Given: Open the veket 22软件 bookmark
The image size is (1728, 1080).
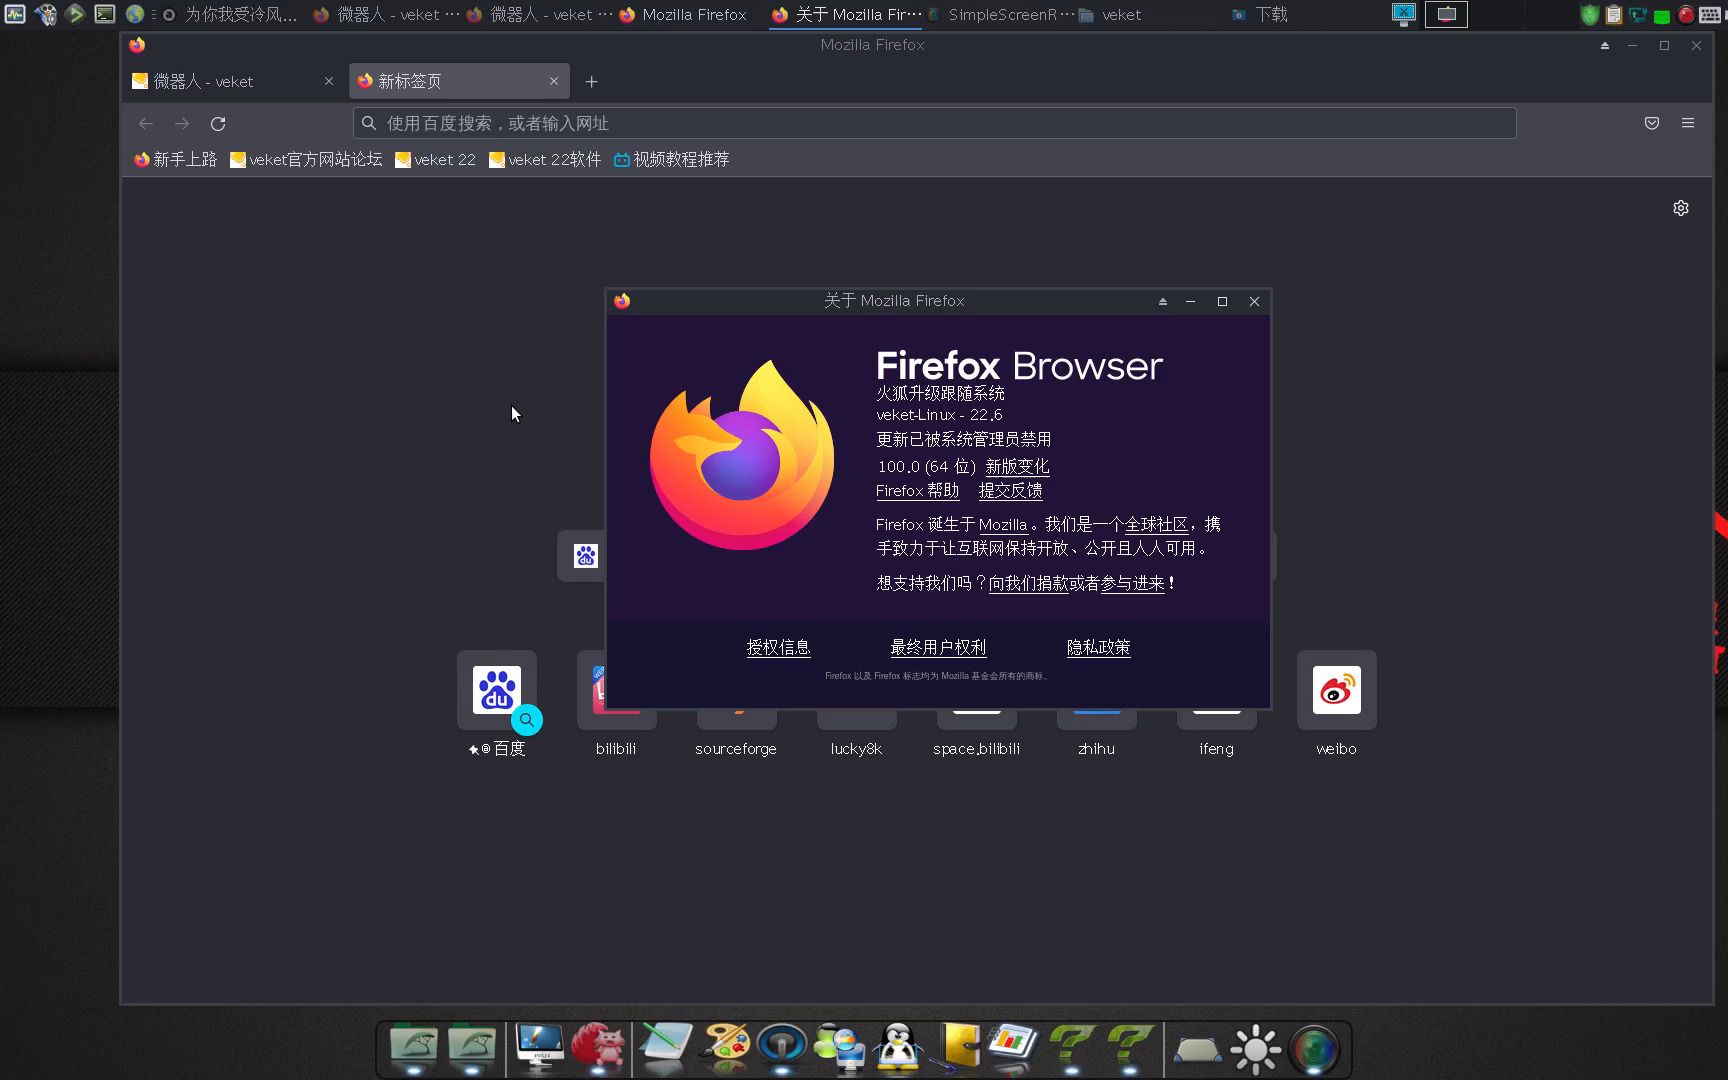Looking at the screenshot, I should click(x=545, y=159).
